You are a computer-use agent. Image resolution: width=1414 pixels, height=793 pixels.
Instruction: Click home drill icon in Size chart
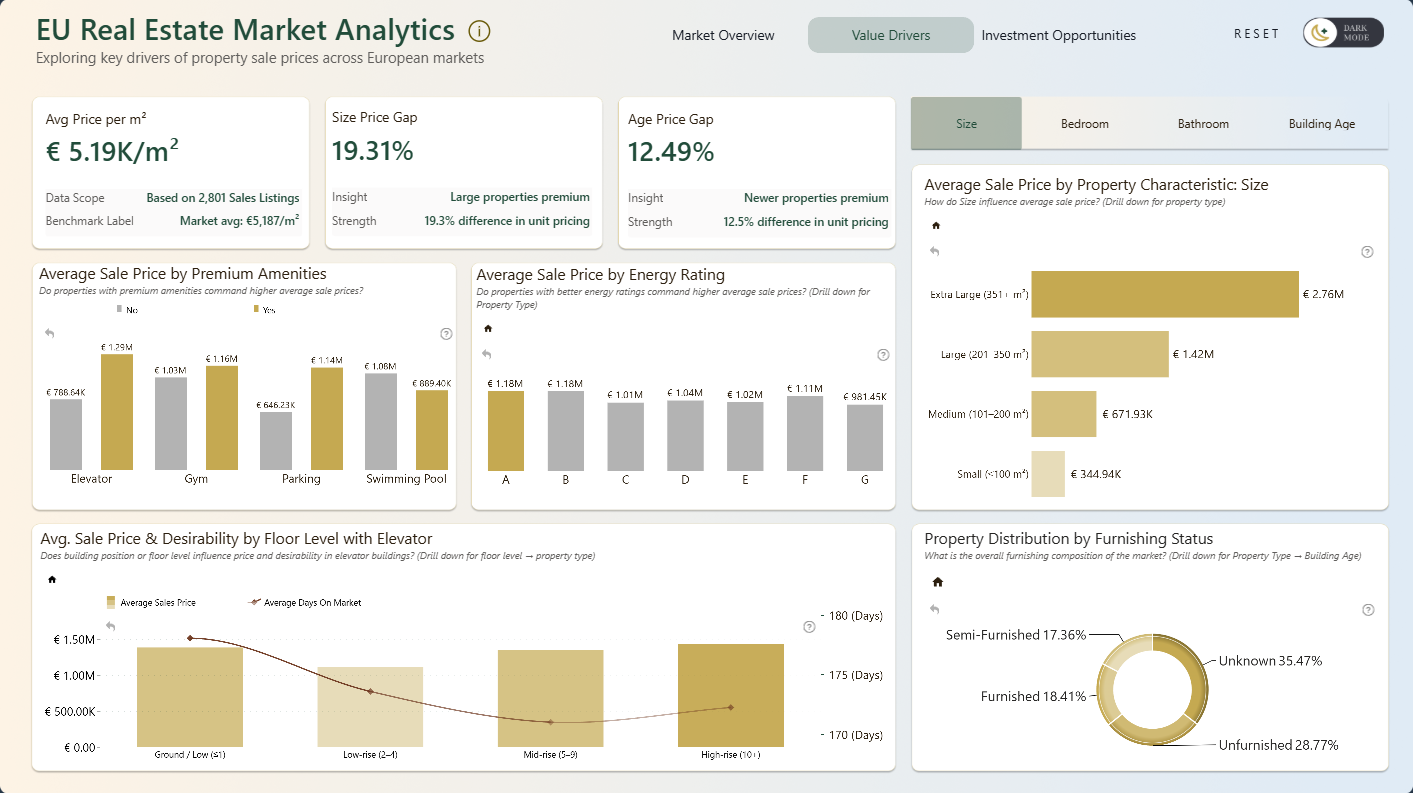(936, 226)
